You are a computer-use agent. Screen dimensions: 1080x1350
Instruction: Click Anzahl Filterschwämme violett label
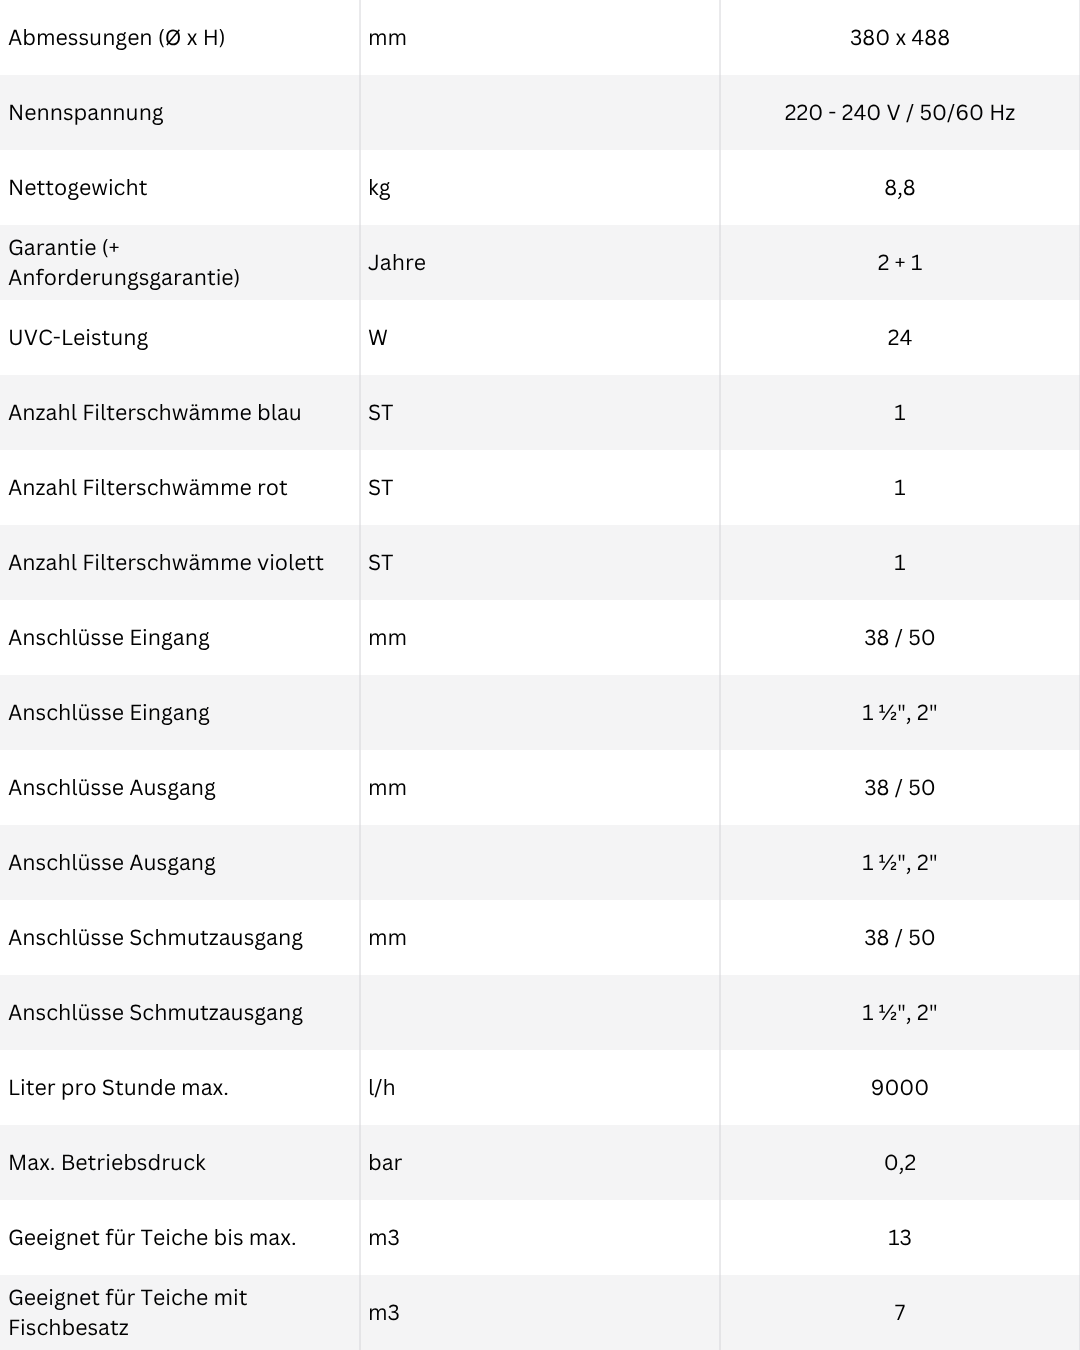click(x=166, y=563)
